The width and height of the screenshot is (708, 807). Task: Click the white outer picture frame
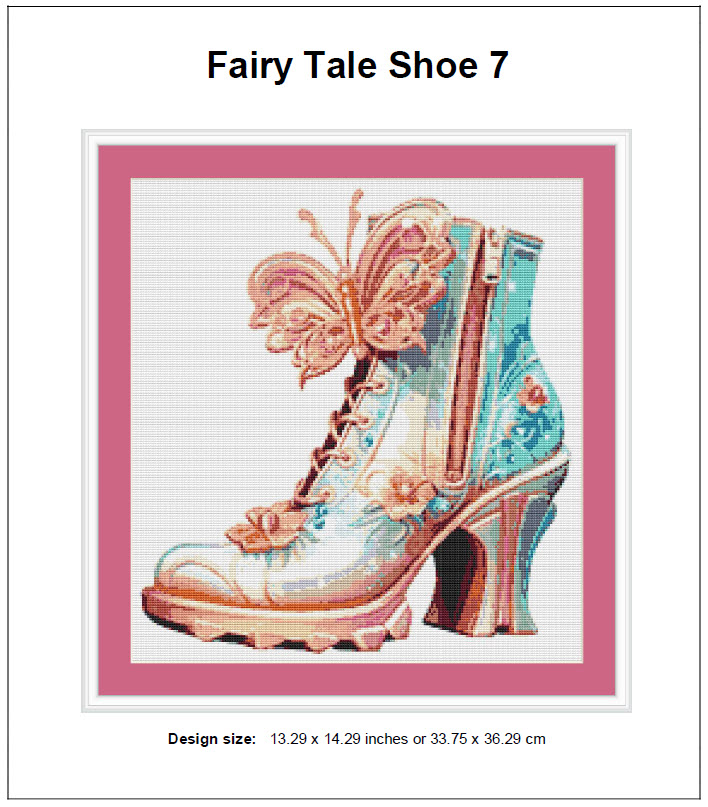[357, 137]
